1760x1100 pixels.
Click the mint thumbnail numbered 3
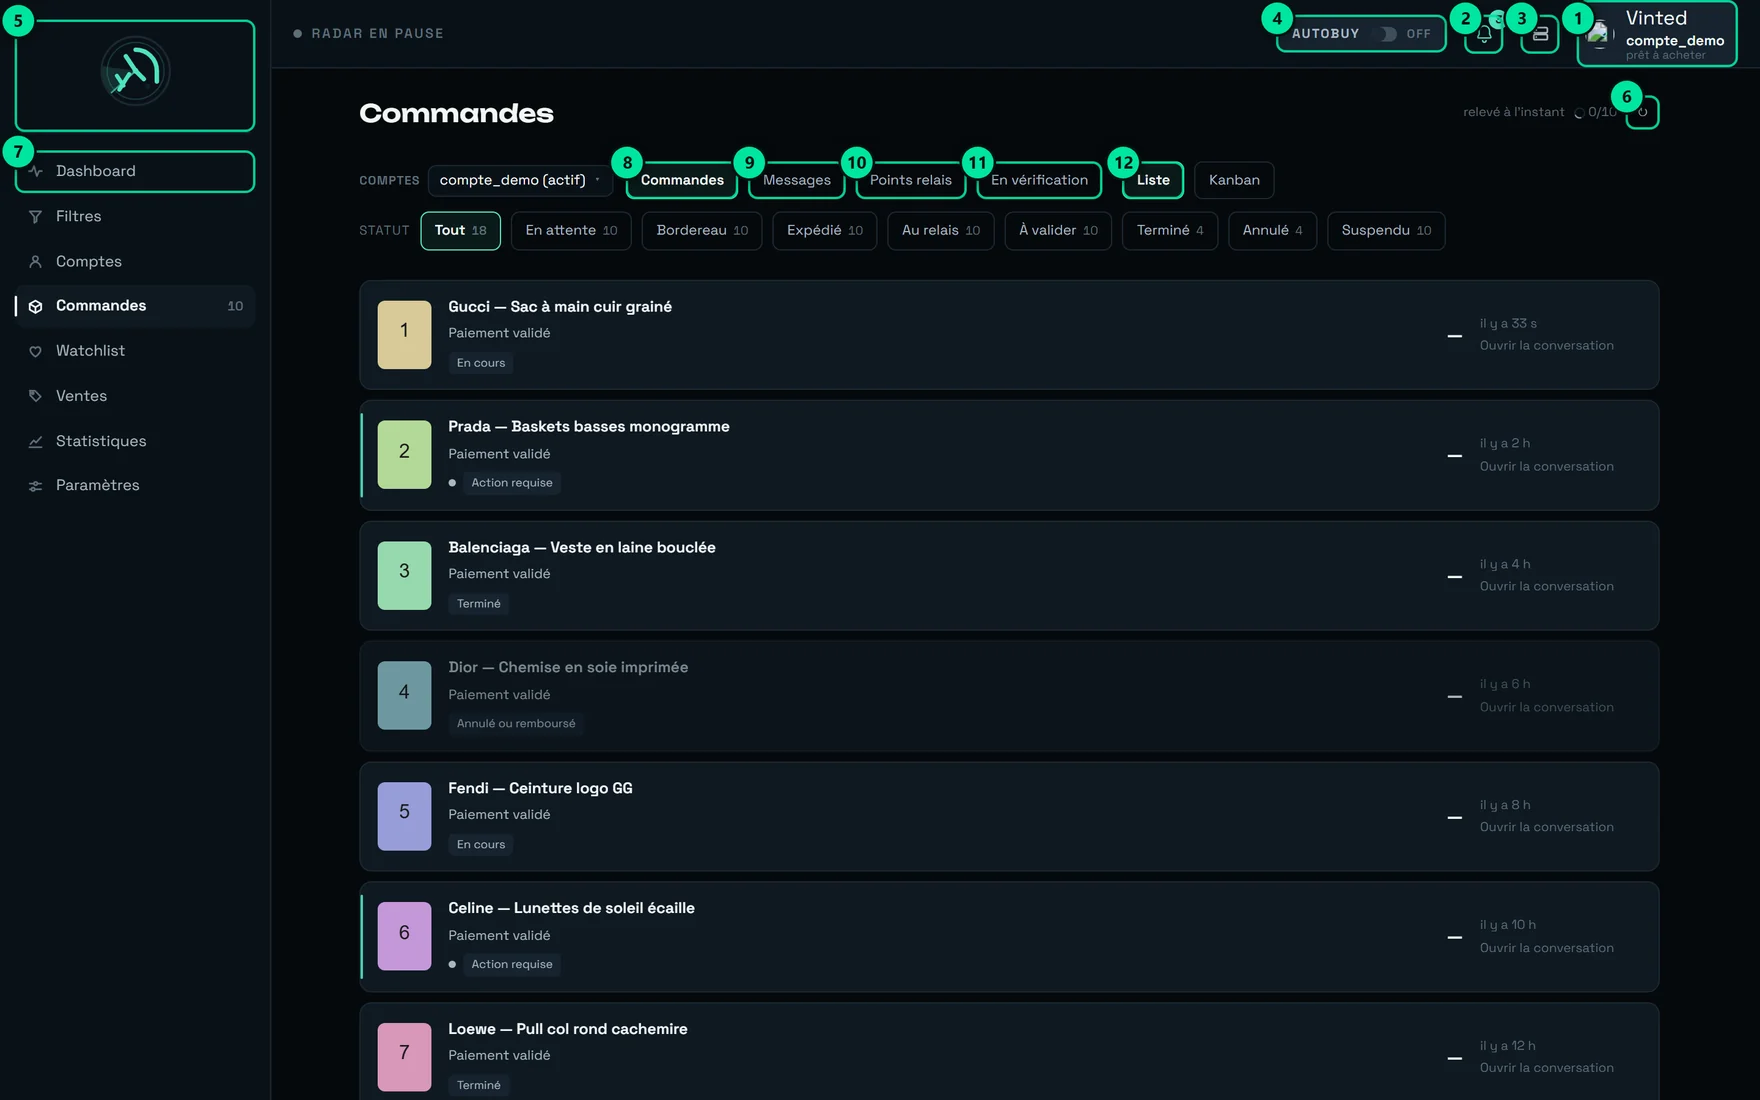point(404,576)
